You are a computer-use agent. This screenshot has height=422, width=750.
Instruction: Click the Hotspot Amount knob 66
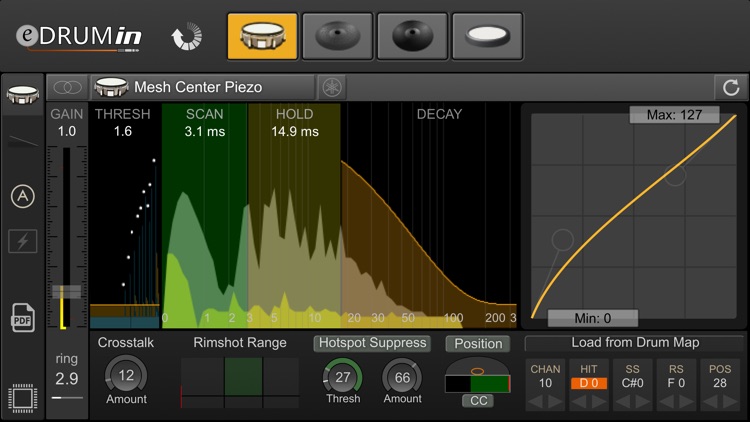pos(402,377)
